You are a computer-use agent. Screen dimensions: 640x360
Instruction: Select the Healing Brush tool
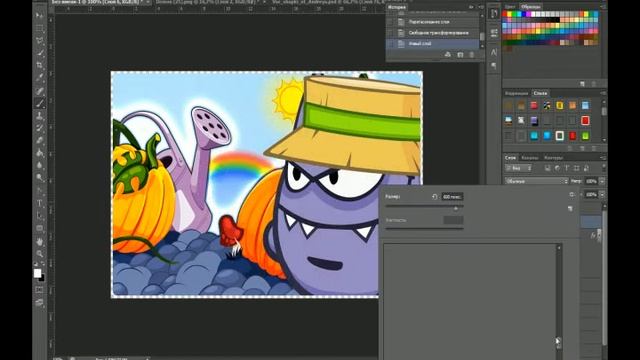(40, 91)
